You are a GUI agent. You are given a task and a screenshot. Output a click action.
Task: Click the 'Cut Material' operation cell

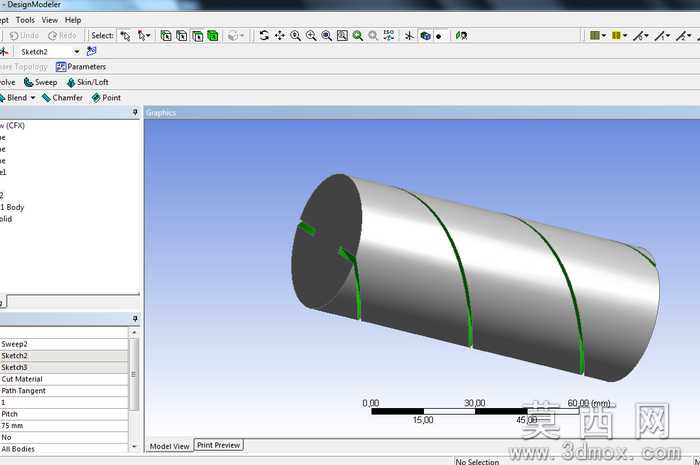coord(64,379)
